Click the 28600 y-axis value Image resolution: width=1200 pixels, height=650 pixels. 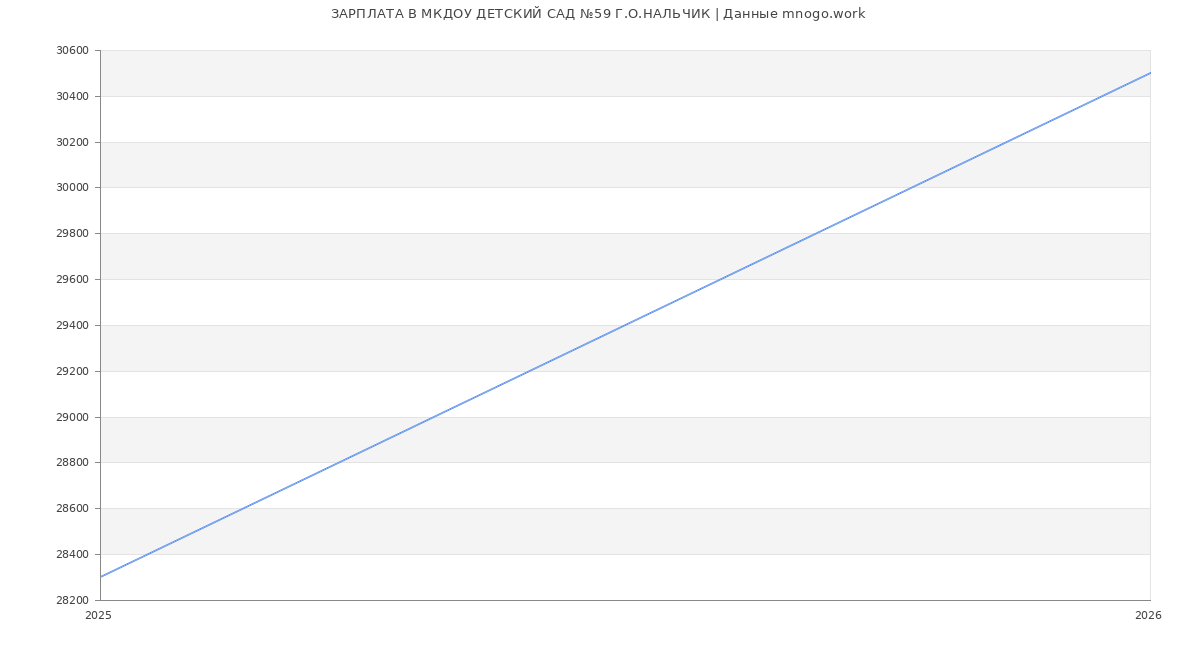(72, 509)
